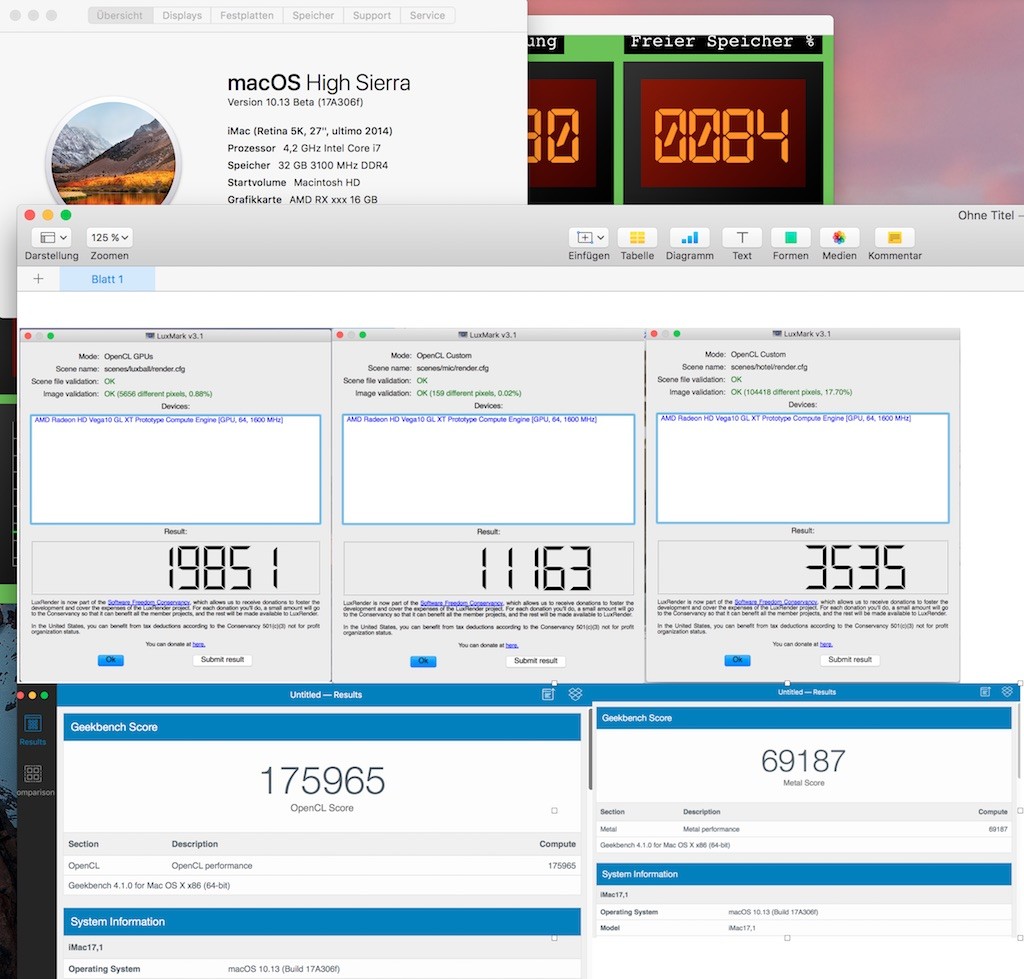Open the Festplatten tab
This screenshot has width=1024, height=979.
point(247,15)
